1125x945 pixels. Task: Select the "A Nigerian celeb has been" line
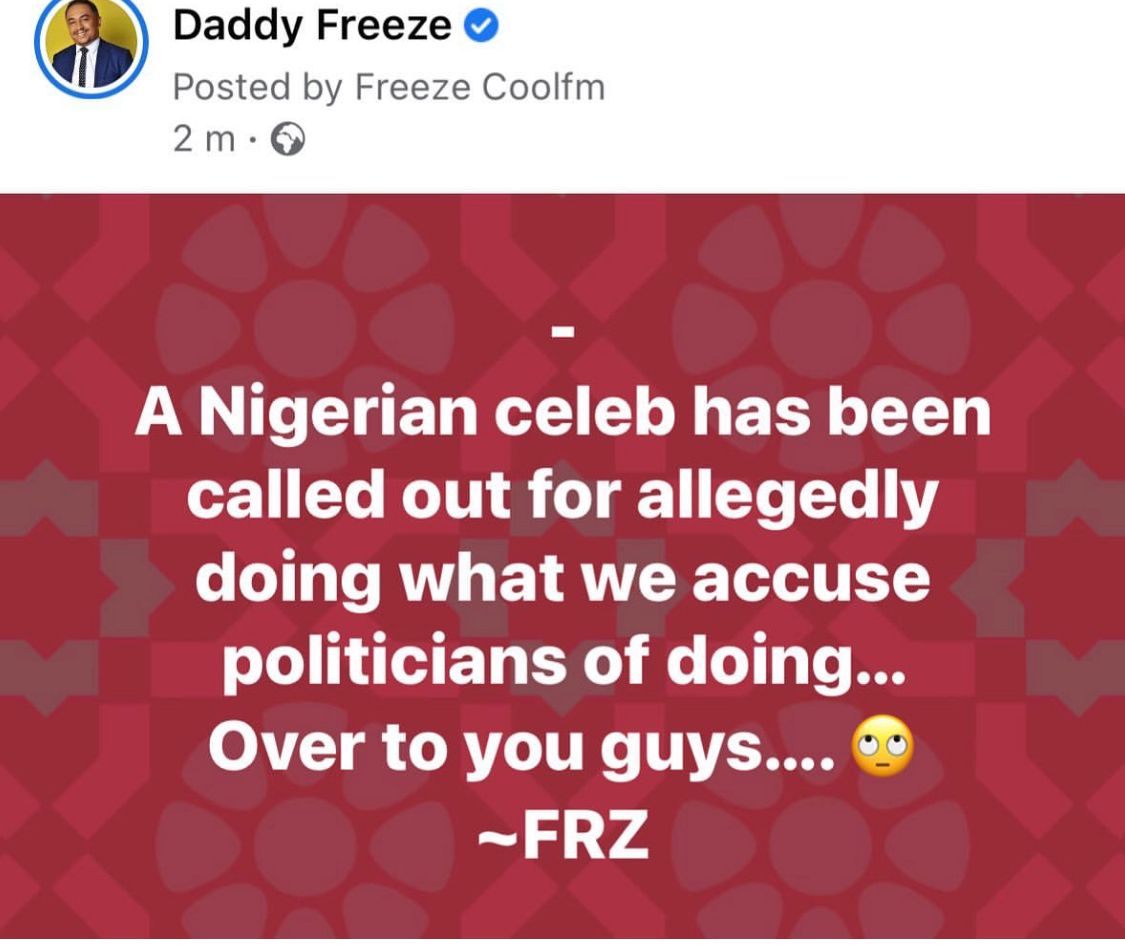[x=562, y=414]
